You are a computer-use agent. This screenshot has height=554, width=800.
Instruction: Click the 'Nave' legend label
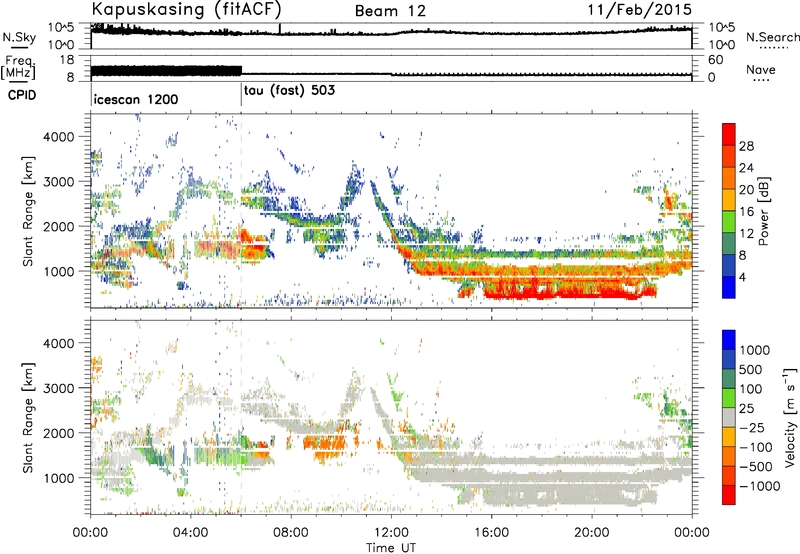pyautogui.click(x=761, y=70)
